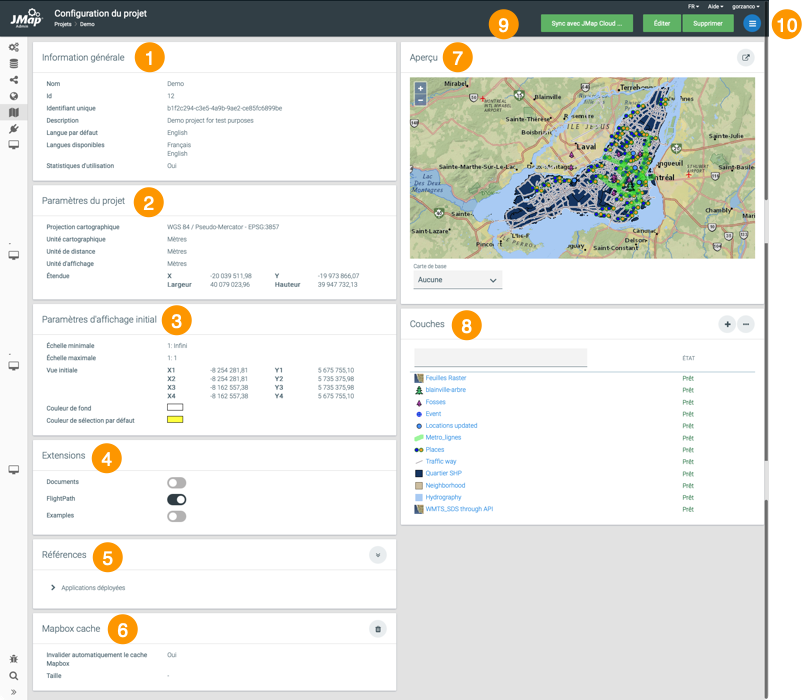
Task: Open the map preview in external window
Action: tap(745, 58)
